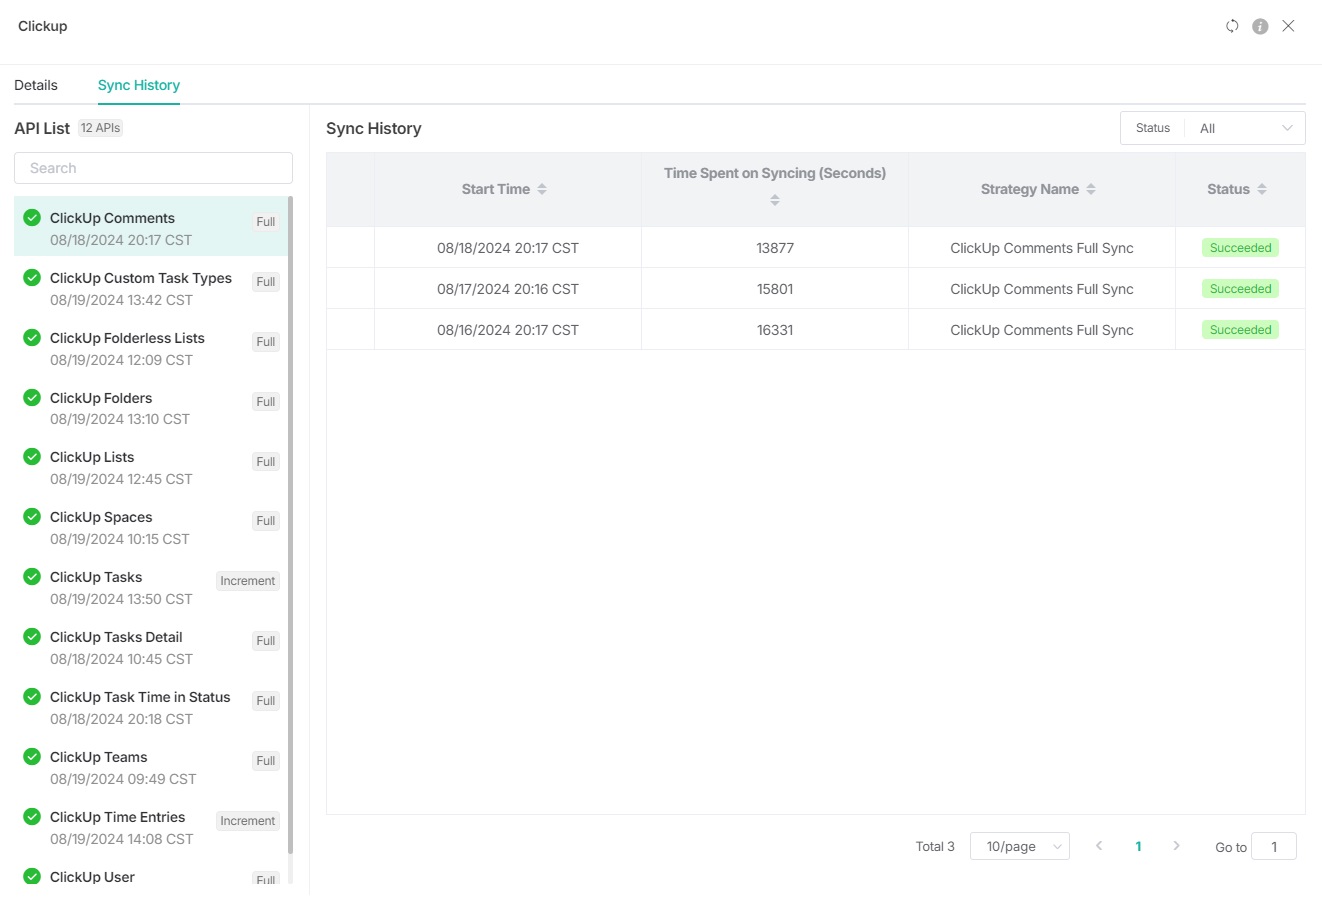Sort by Time Spent on Syncing arrows
This screenshot has width=1322, height=907.
pyautogui.click(x=774, y=200)
